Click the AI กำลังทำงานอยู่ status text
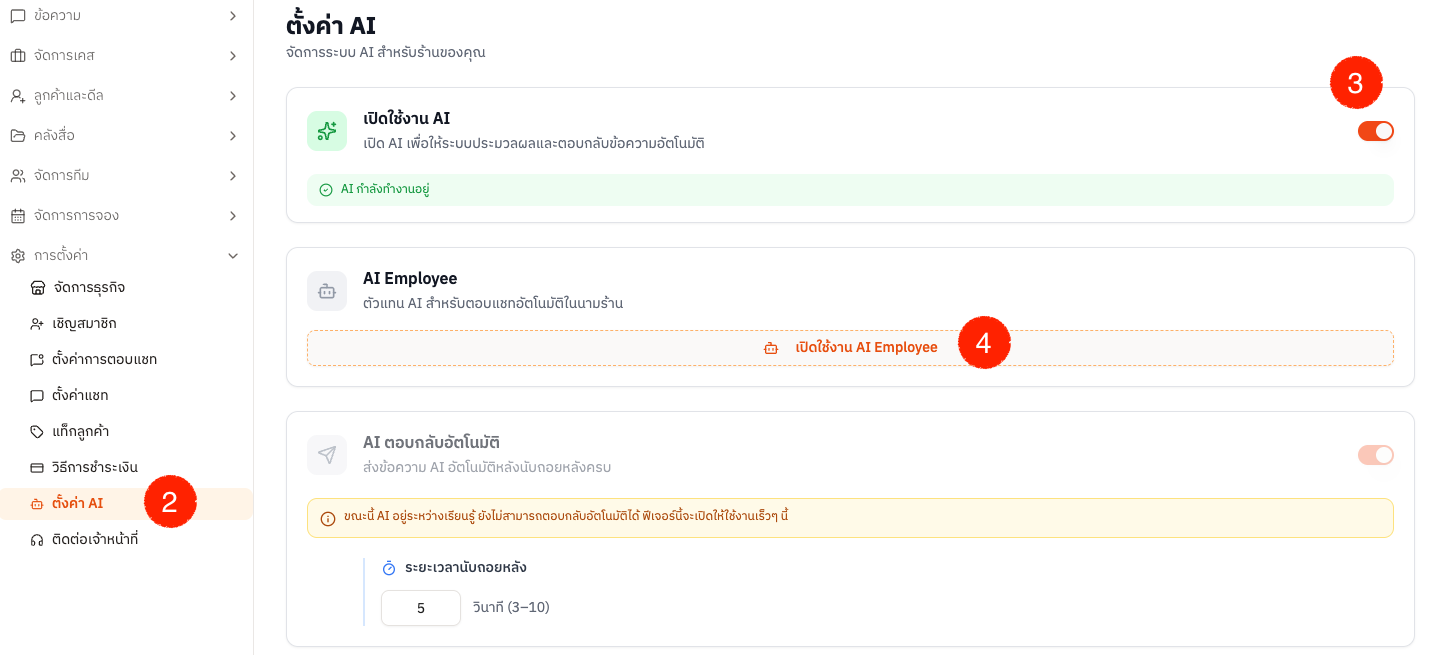The image size is (1429, 655). [385, 190]
